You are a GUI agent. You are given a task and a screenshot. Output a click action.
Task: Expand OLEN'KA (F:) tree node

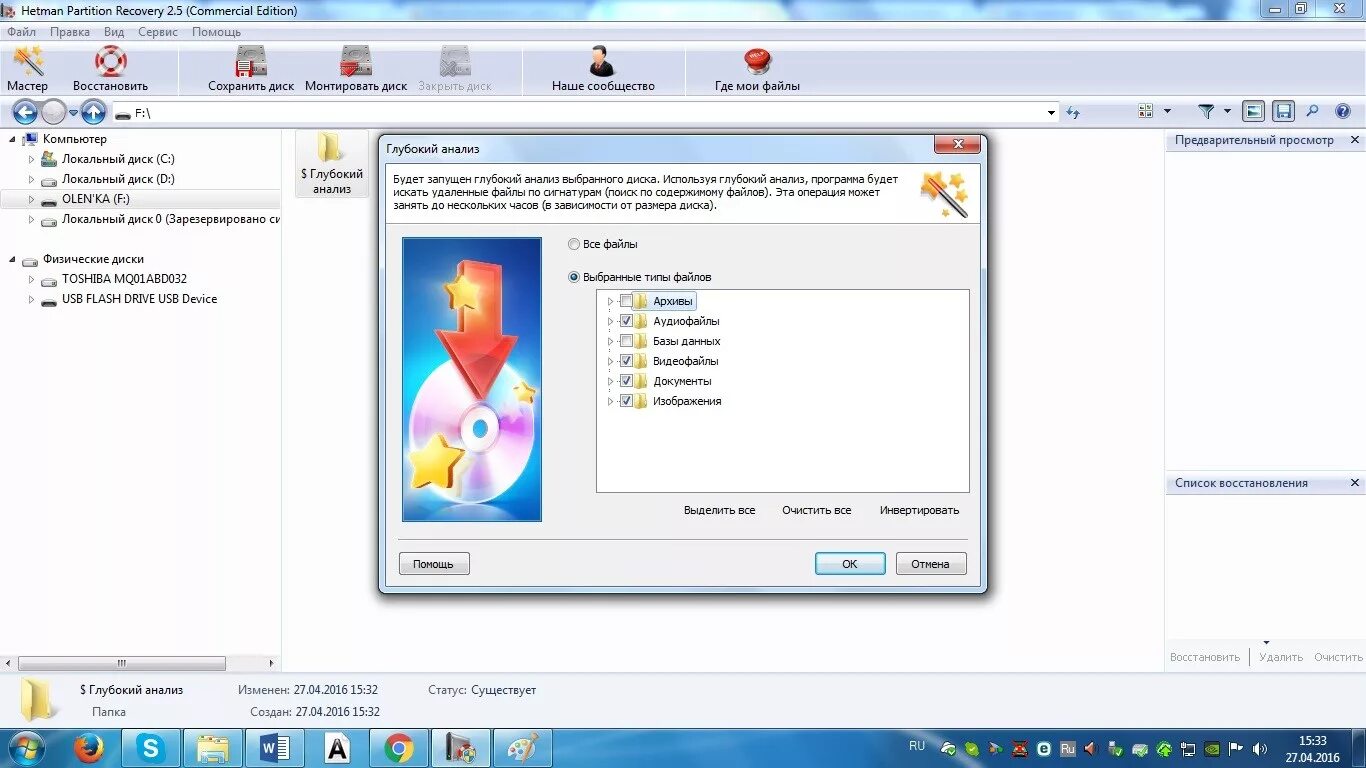(31, 199)
